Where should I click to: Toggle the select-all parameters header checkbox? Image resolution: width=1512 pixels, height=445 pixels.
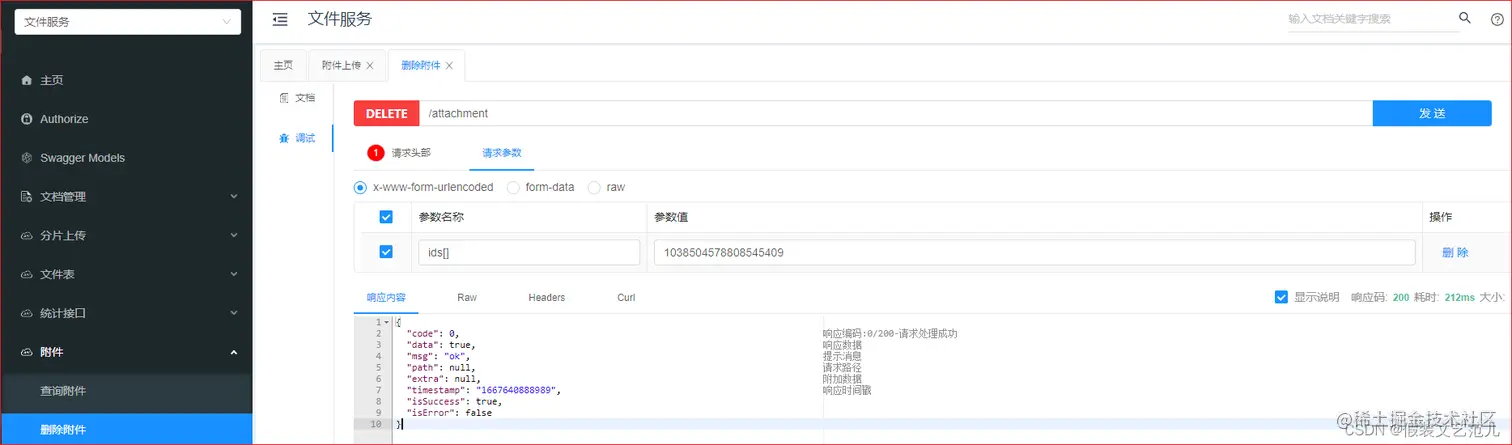[386, 217]
